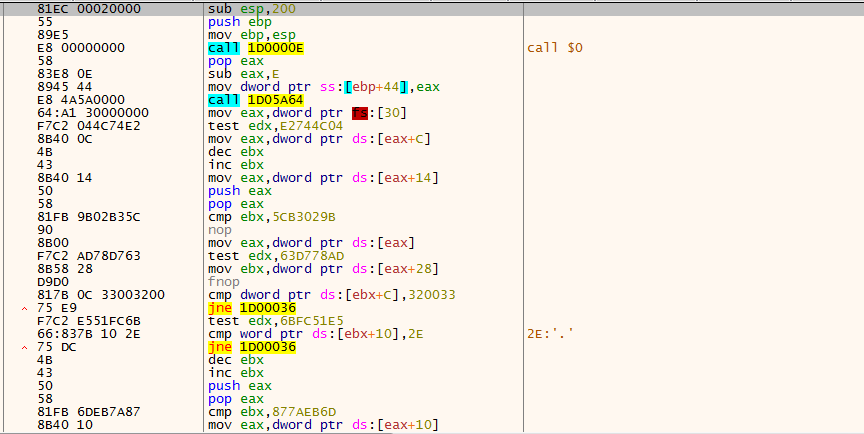Select the 'test edx,63D778AD' instruction
864x434 pixels.
[276, 256]
